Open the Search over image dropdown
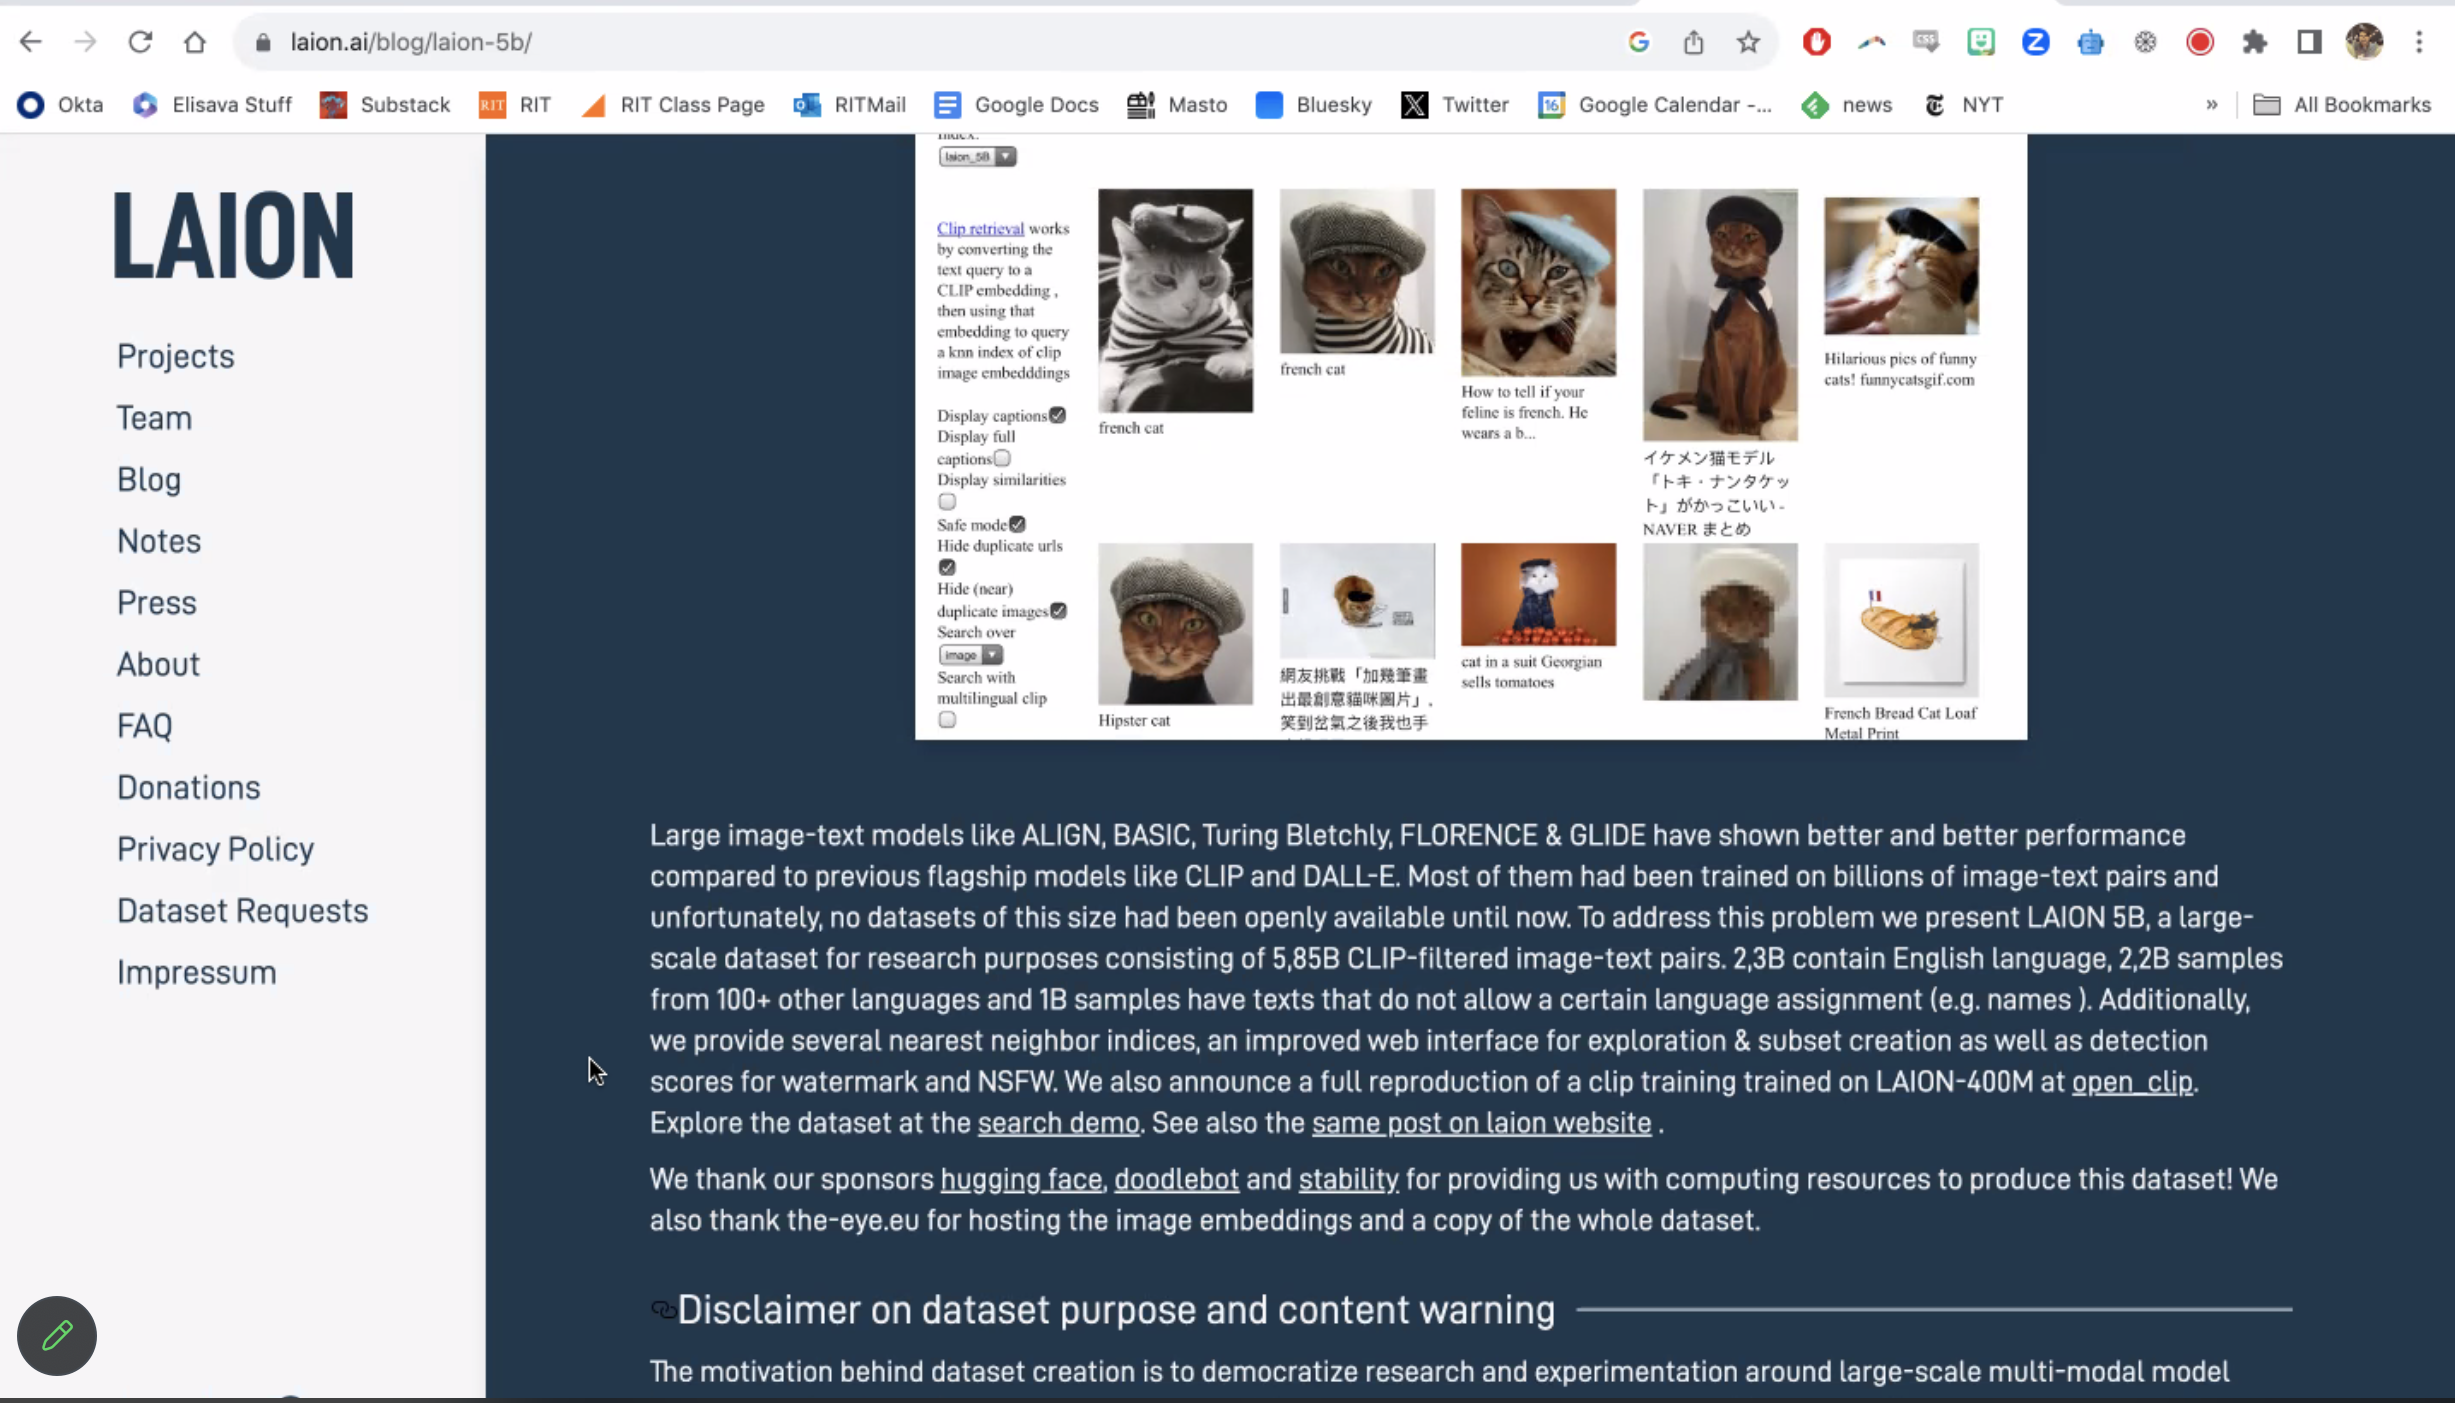2455x1403 pixels. coord(970,655)
